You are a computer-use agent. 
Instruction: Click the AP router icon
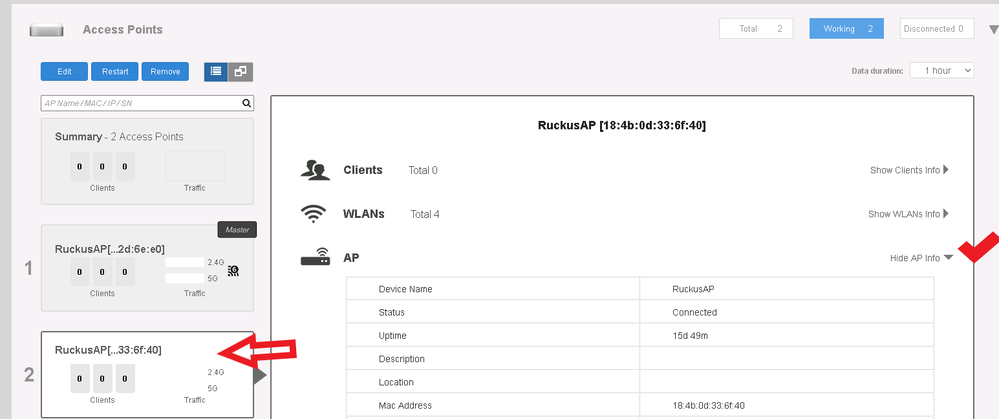[315, 258]
